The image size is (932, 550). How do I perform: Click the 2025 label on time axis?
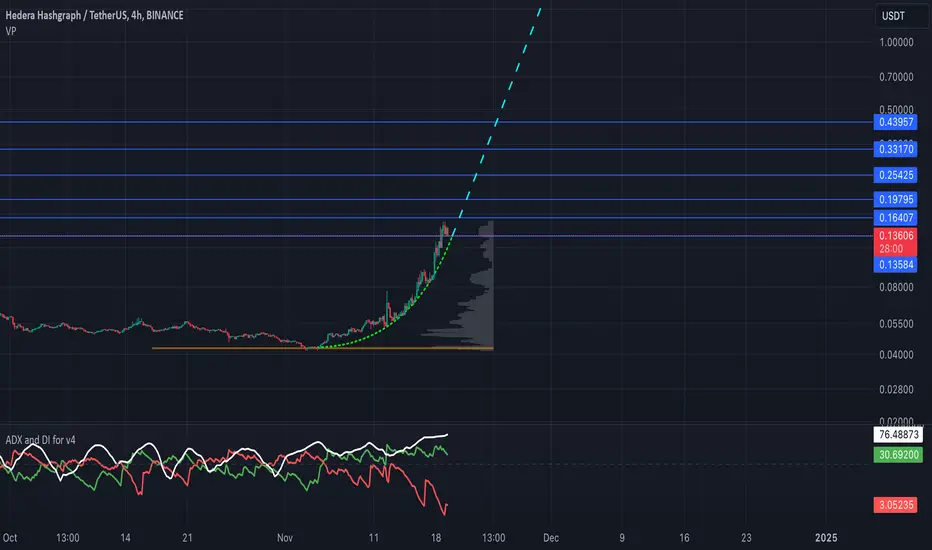tap(826, 538)
